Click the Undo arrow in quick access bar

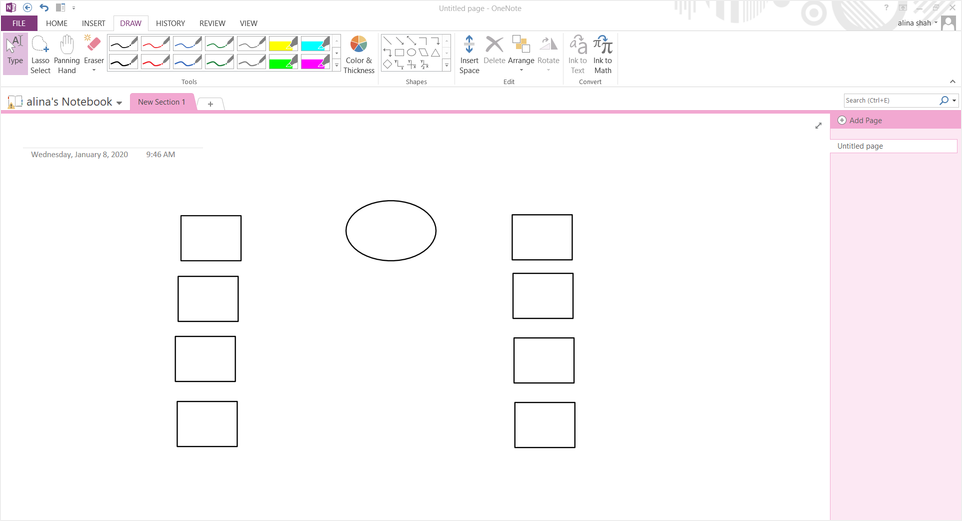[44, 8]
